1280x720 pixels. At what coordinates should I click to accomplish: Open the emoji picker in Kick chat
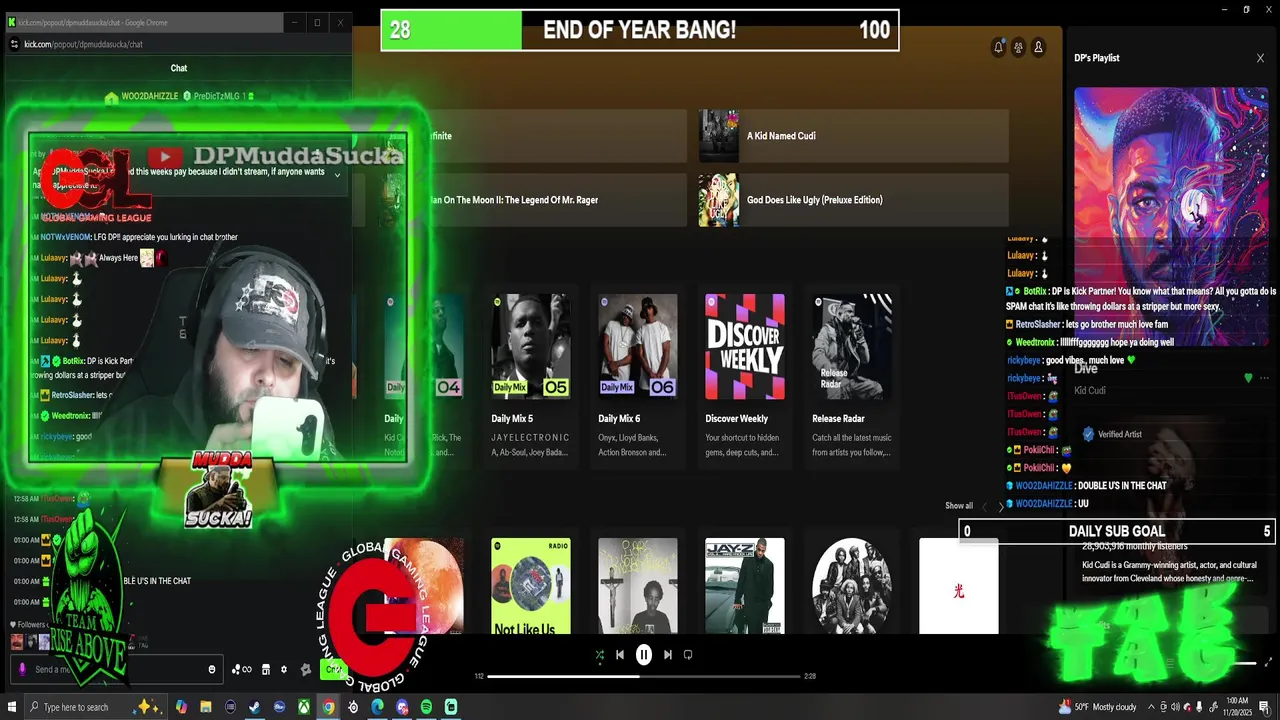[x=212, y=669]
